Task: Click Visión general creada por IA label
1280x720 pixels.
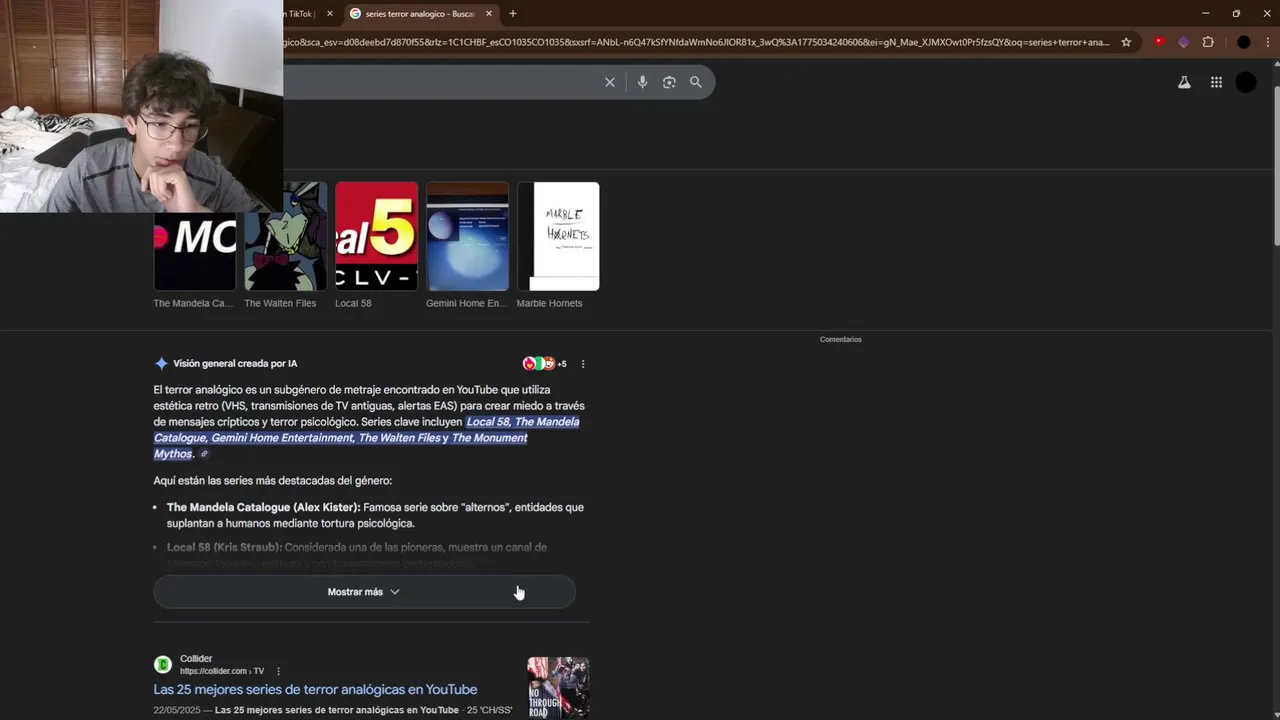Action: 235,364
